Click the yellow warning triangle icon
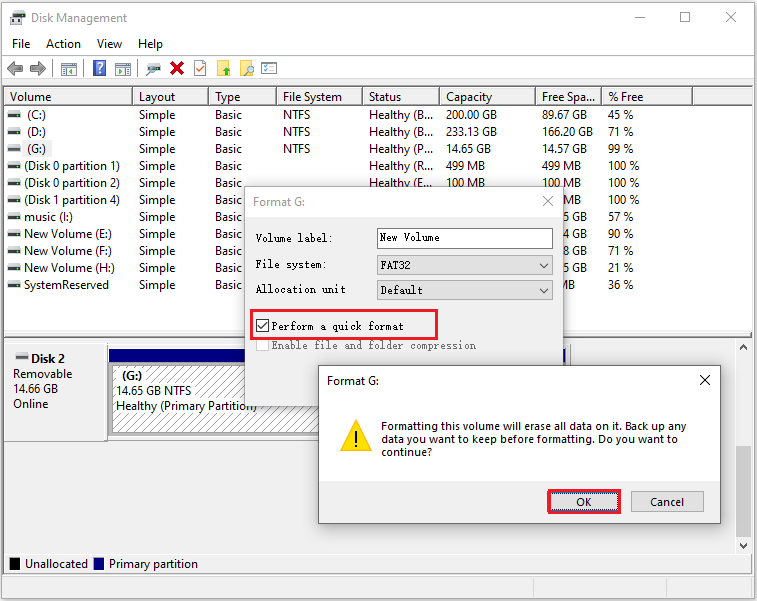Screen dimensions: 757x601 [x=356, y=436]
